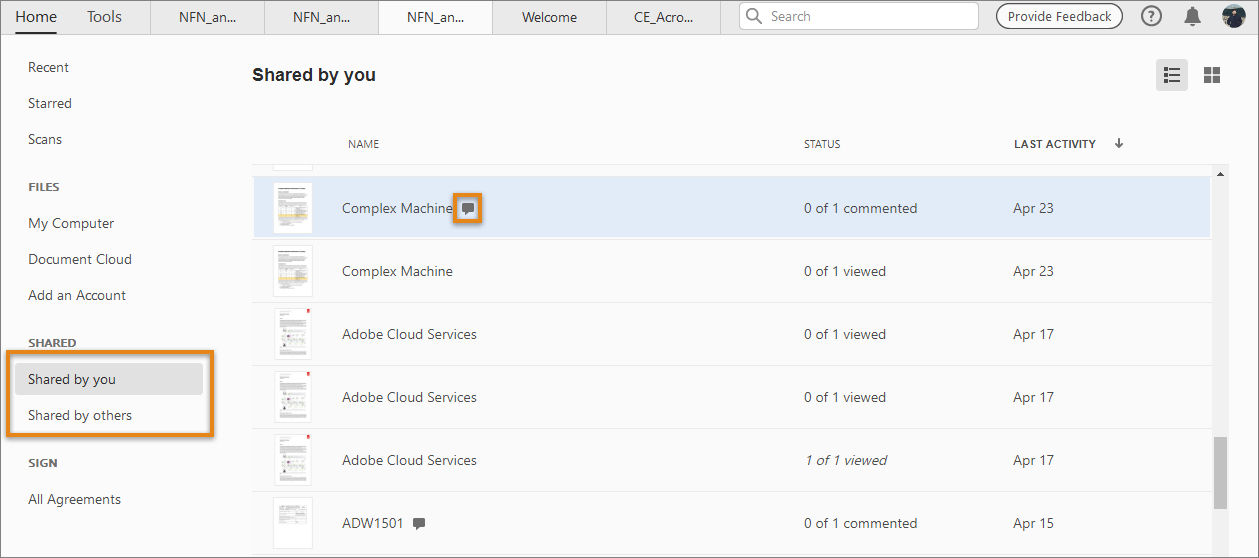
Task: Sort by the Last Activity arrow
Action: (x=1119, y=143)
